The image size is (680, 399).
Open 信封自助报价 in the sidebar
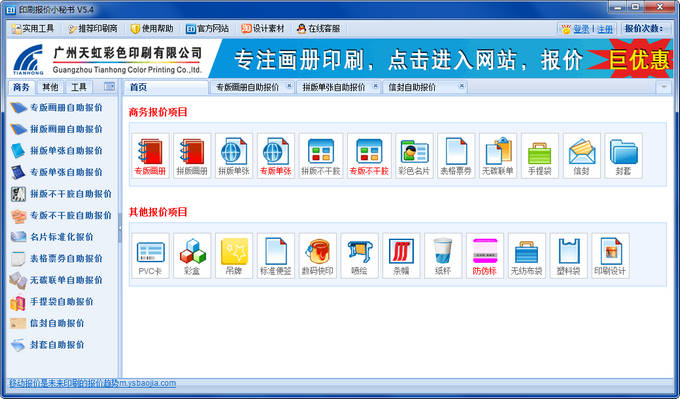[x=47, y=323]
